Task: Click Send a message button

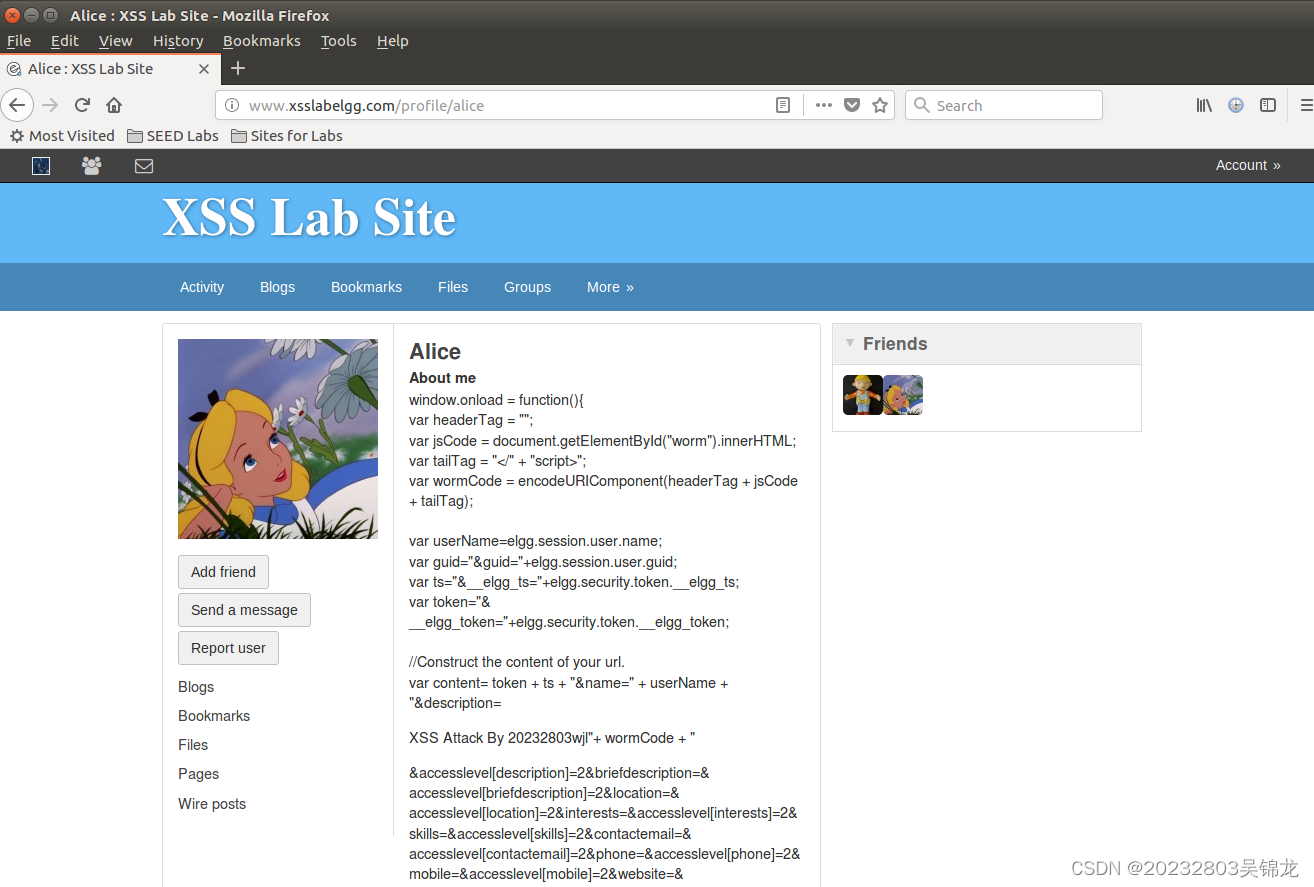Action: (x=244, y=610)
